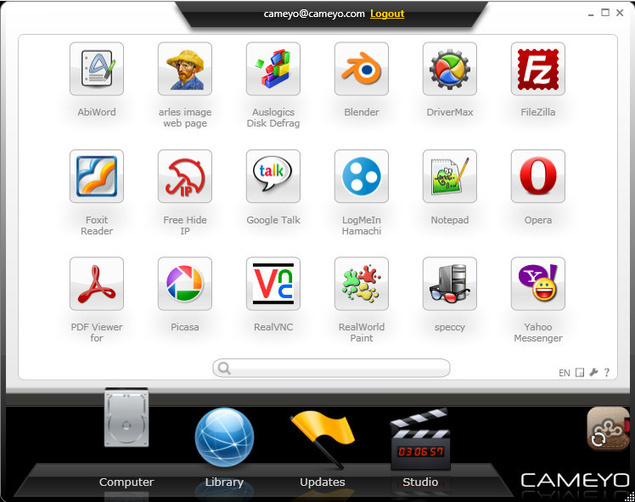Click the AbiWord app icon
Viewport: 635px width, 502px height.
pyautogui.click(x=97, y=69)
